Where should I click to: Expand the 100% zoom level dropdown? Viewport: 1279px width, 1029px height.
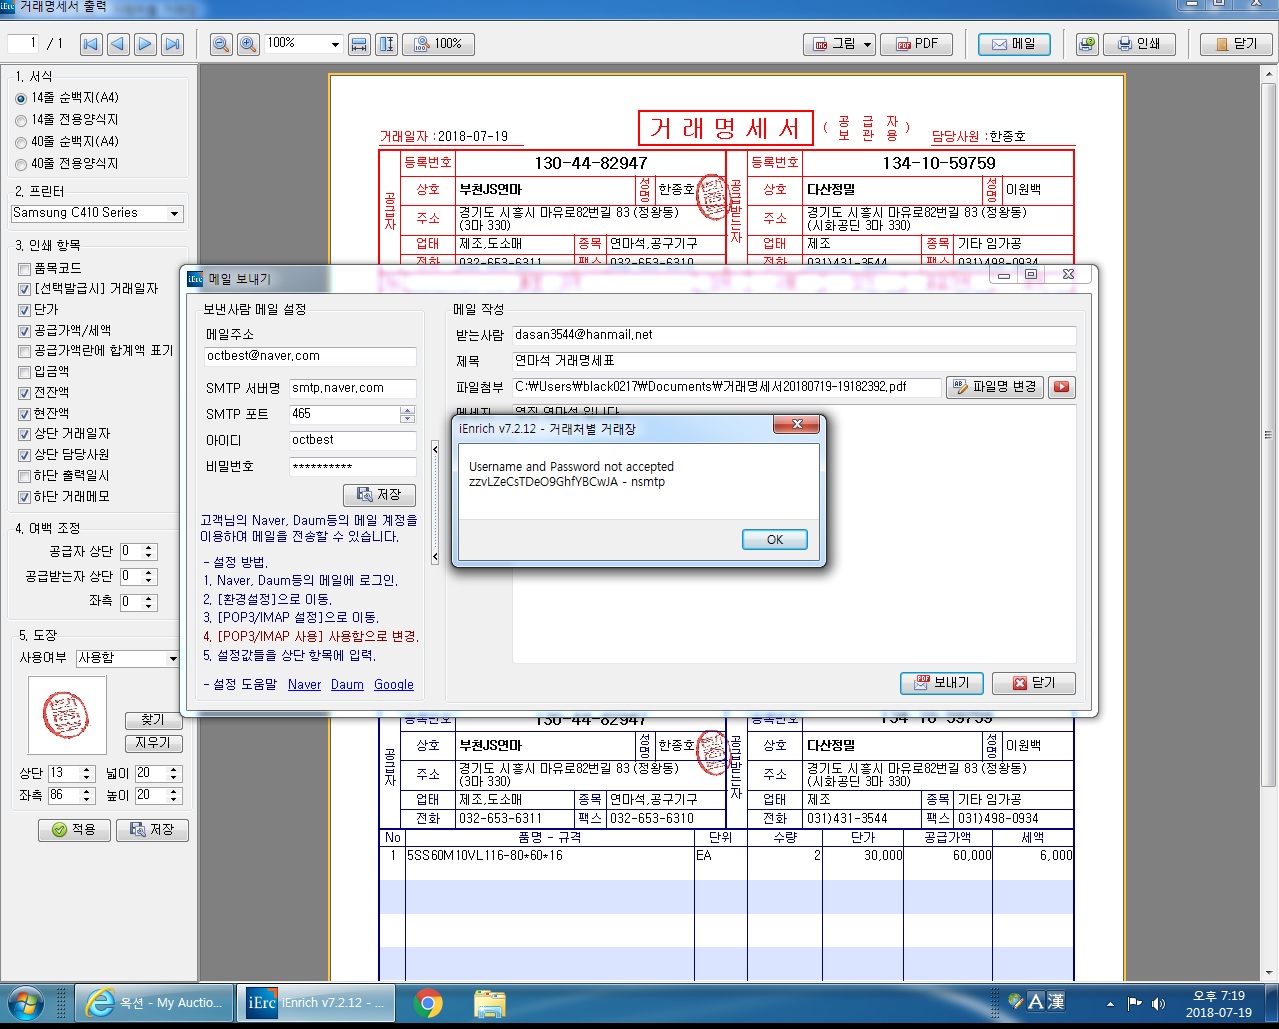[x=334, y=44]
